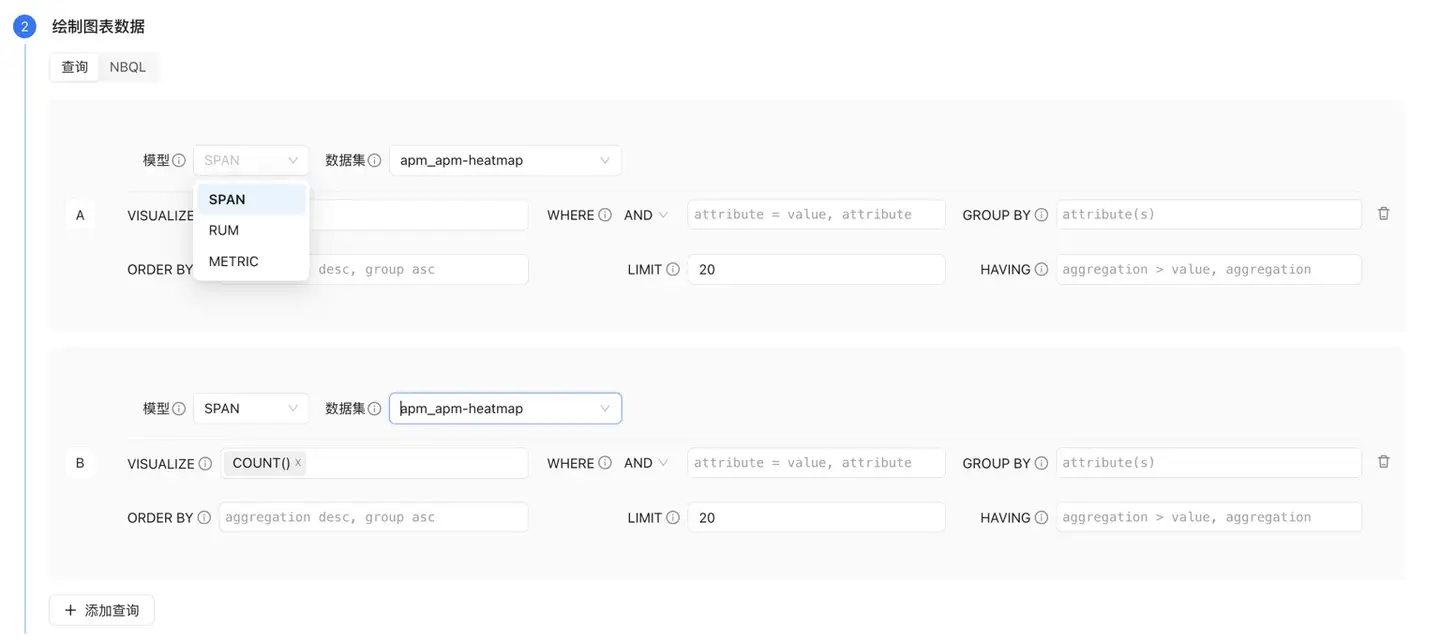Click LIMIT info icon in query B
This screenshot has width=1440, height=640.
pyautogui.click(x=673, y=518)
